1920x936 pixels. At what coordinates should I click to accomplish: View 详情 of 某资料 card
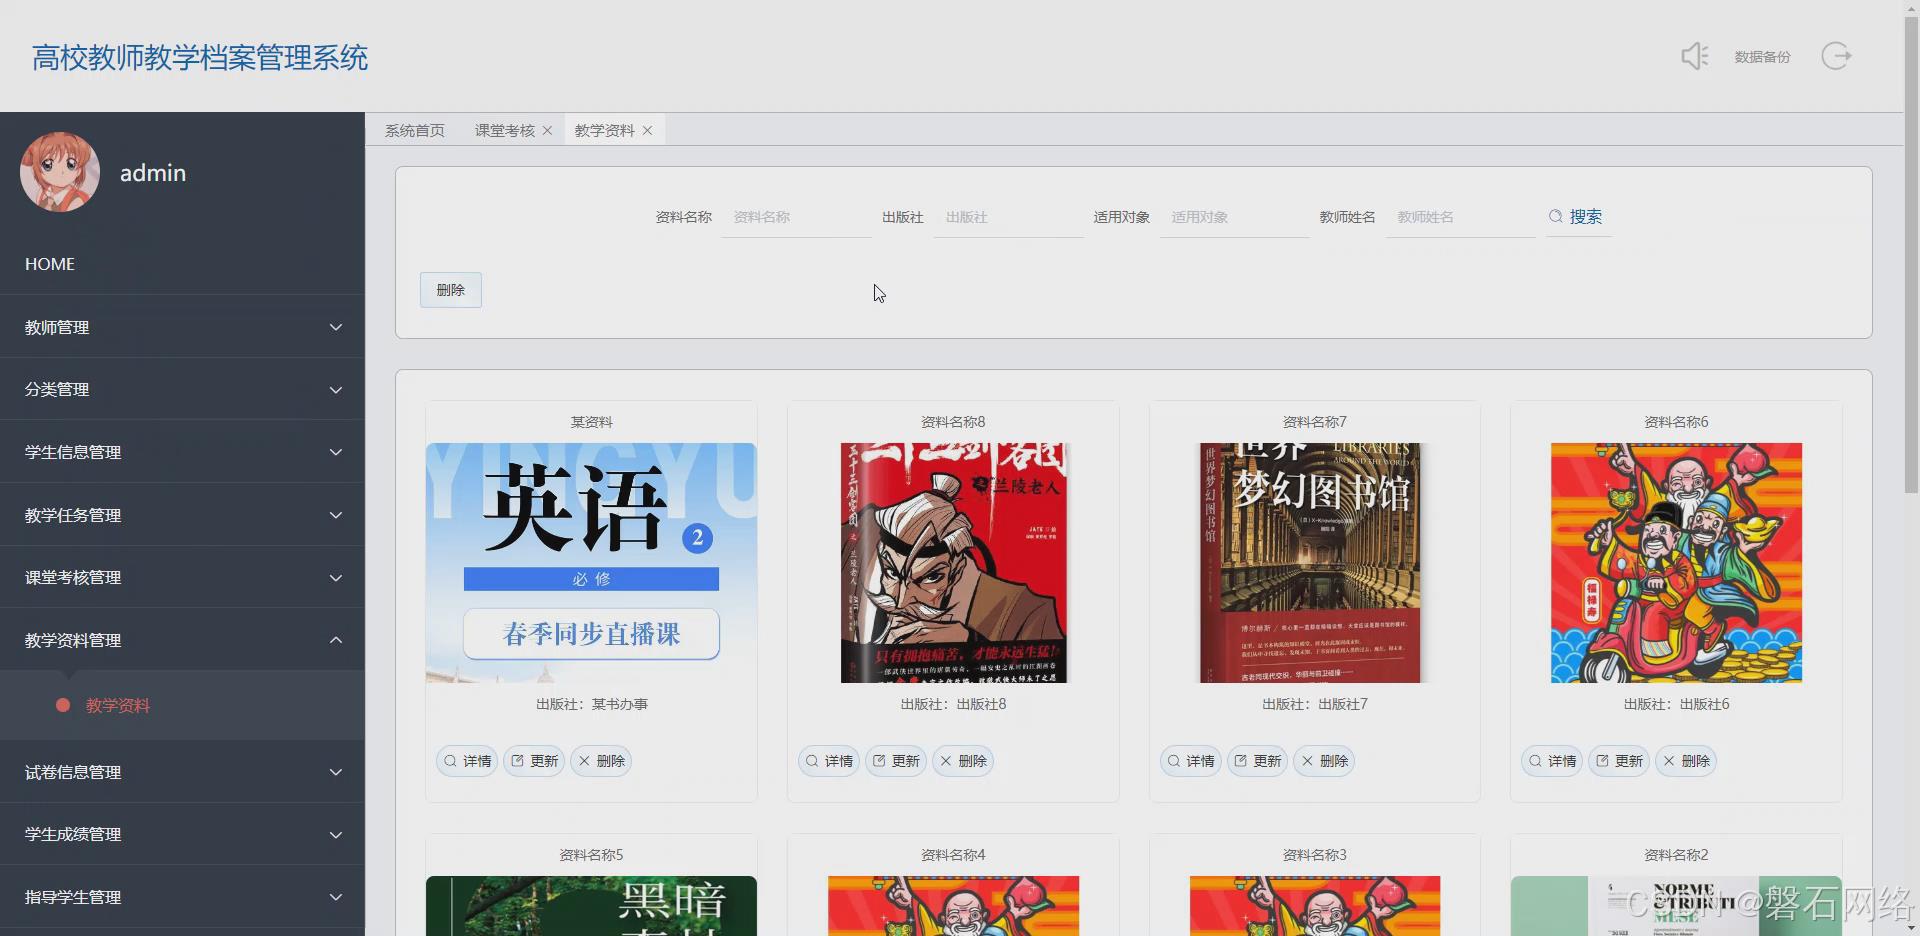467,761
